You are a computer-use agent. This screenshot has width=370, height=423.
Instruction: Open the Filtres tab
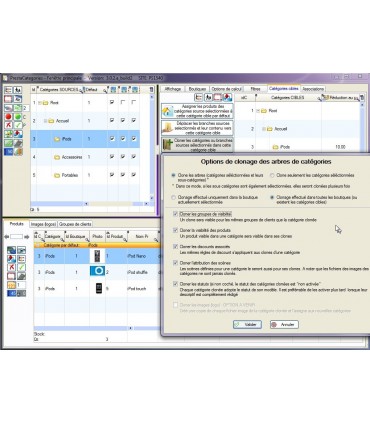[255, 89]
